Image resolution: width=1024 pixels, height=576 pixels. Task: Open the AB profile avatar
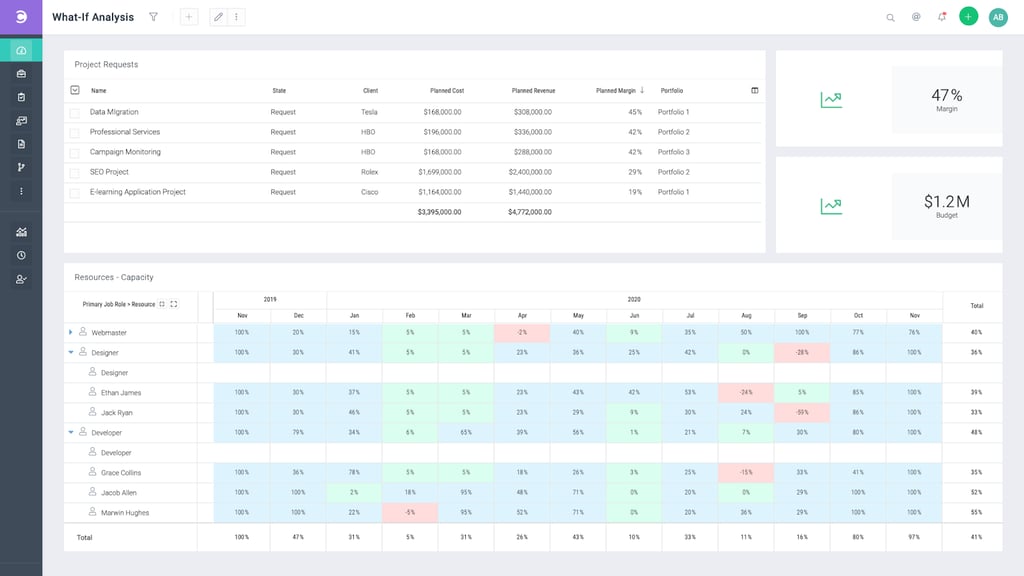tap(997, 17)
